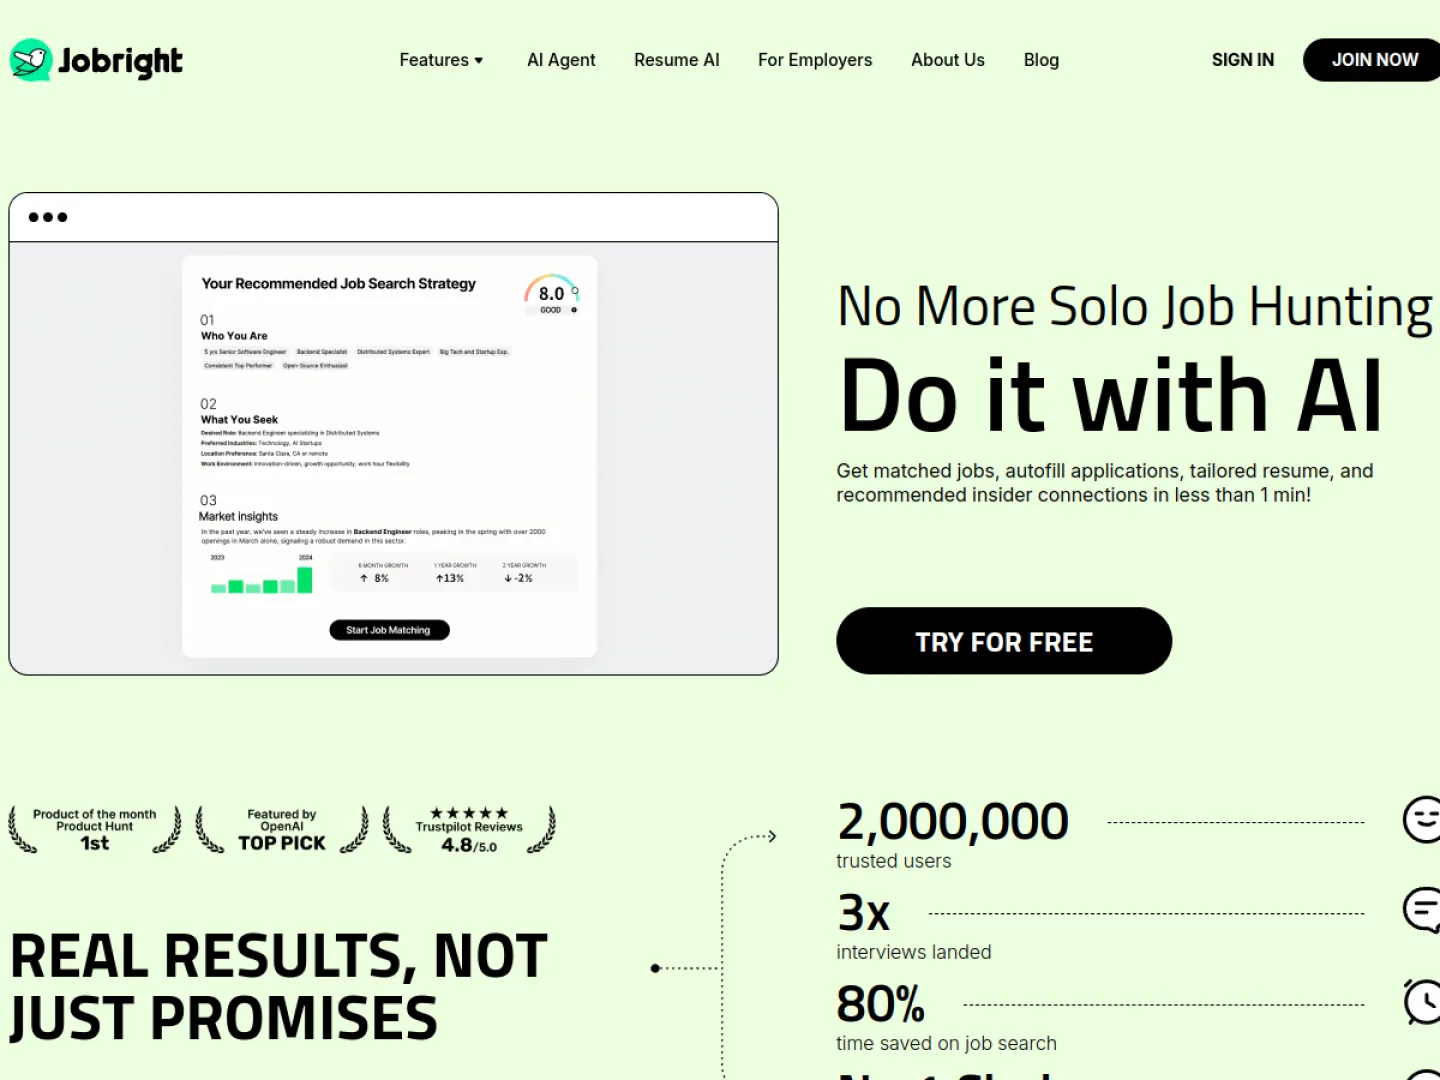
Task: Visit the Blog link in navigation
Action: pos(1041,60)
